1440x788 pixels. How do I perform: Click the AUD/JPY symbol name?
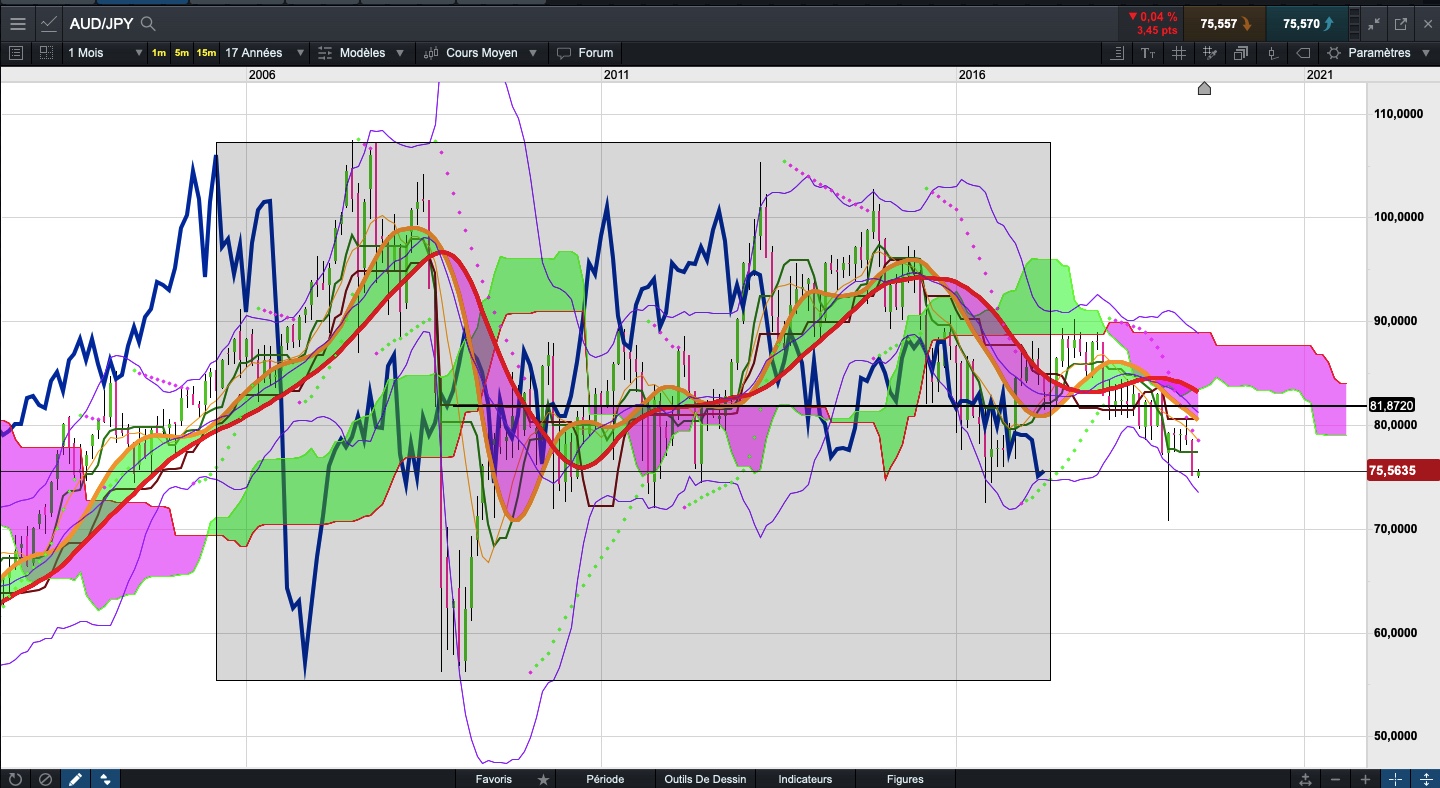click(101, 23)
